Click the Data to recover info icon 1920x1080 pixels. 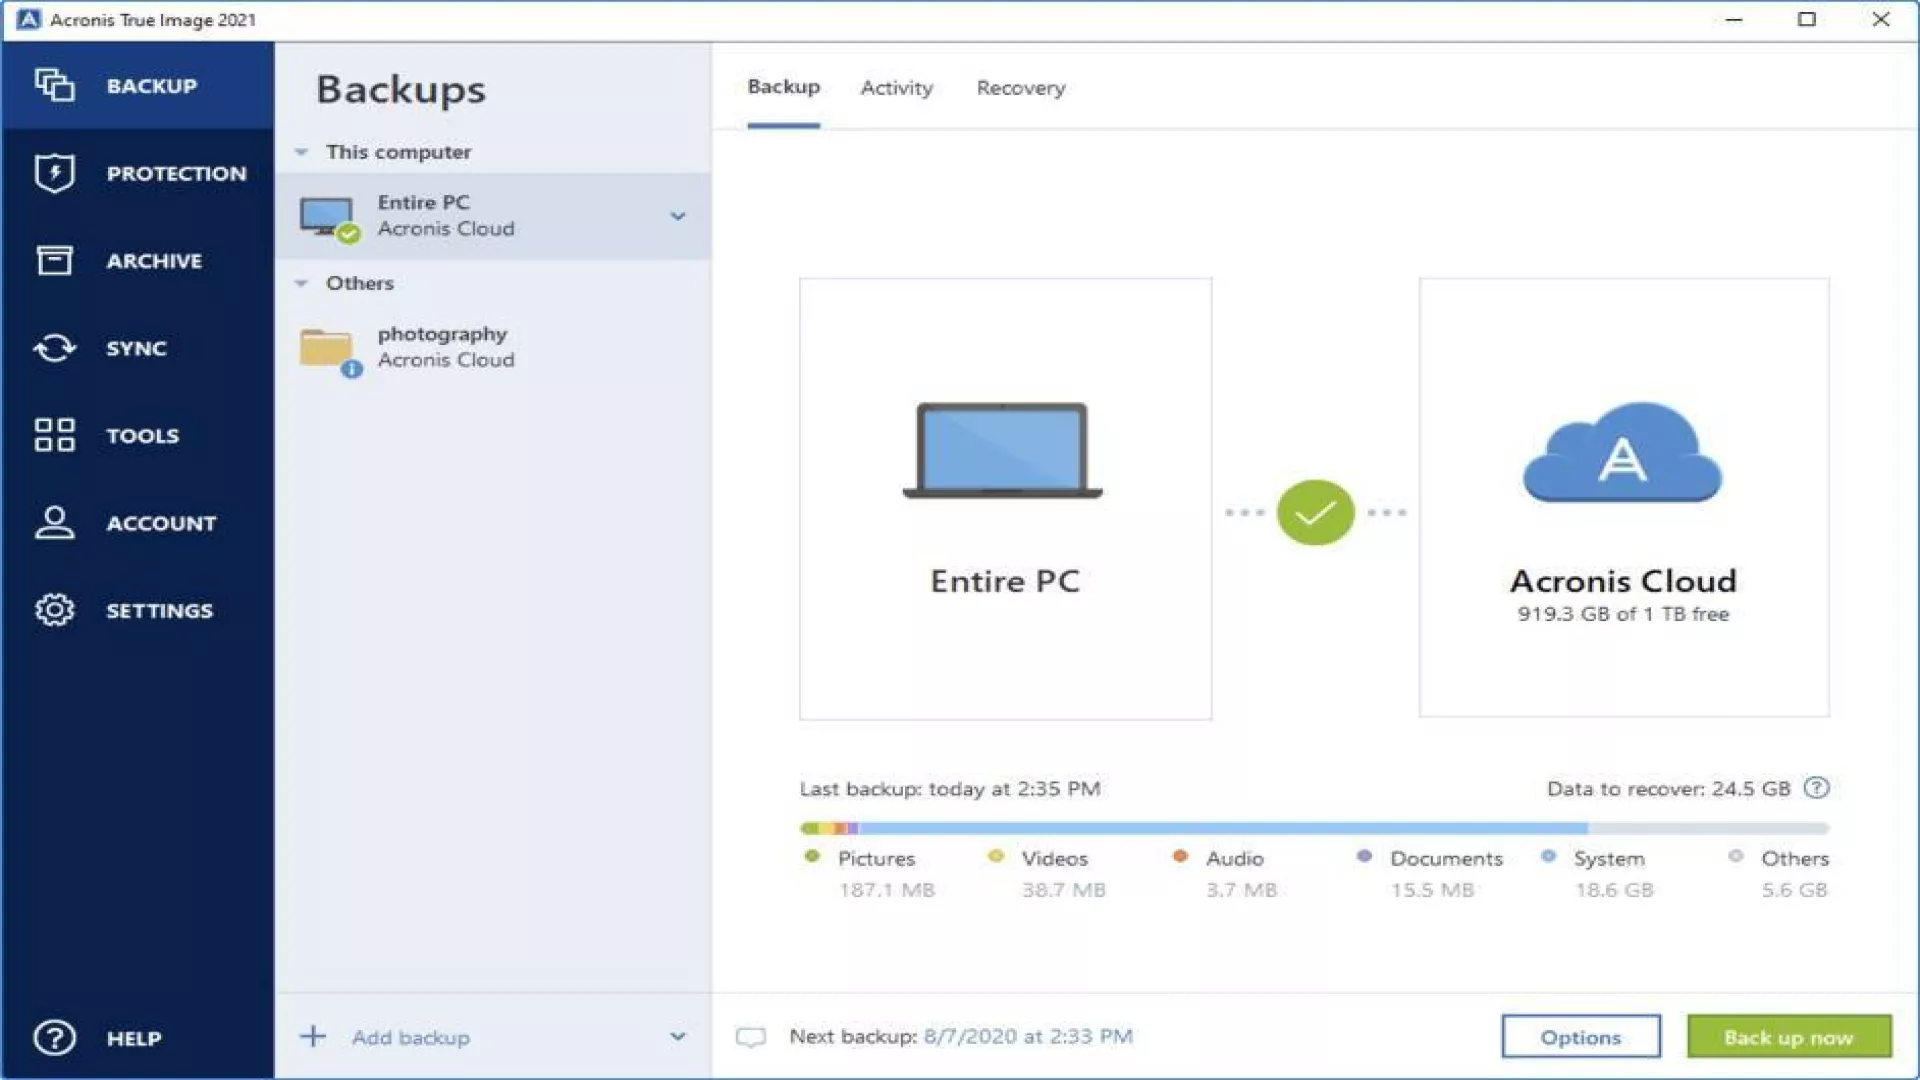pos(1816,788)
